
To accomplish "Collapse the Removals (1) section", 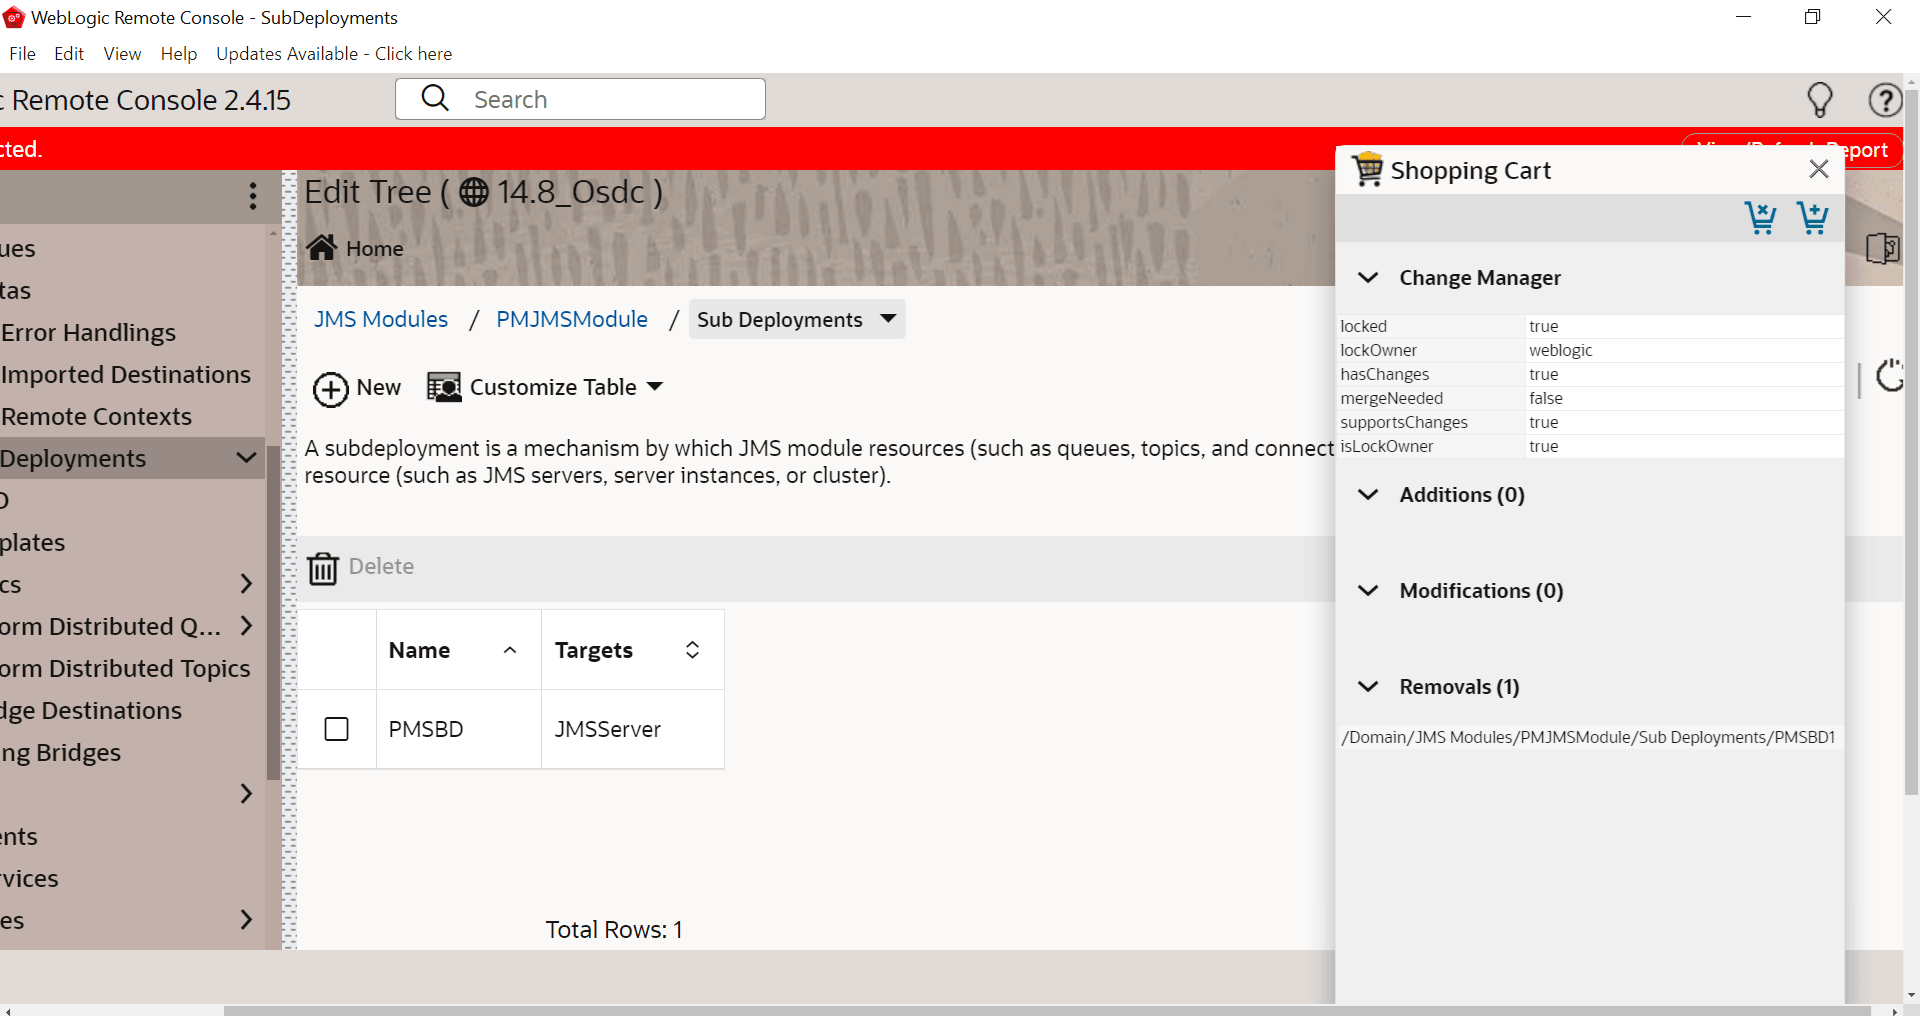I will 1368,686.
